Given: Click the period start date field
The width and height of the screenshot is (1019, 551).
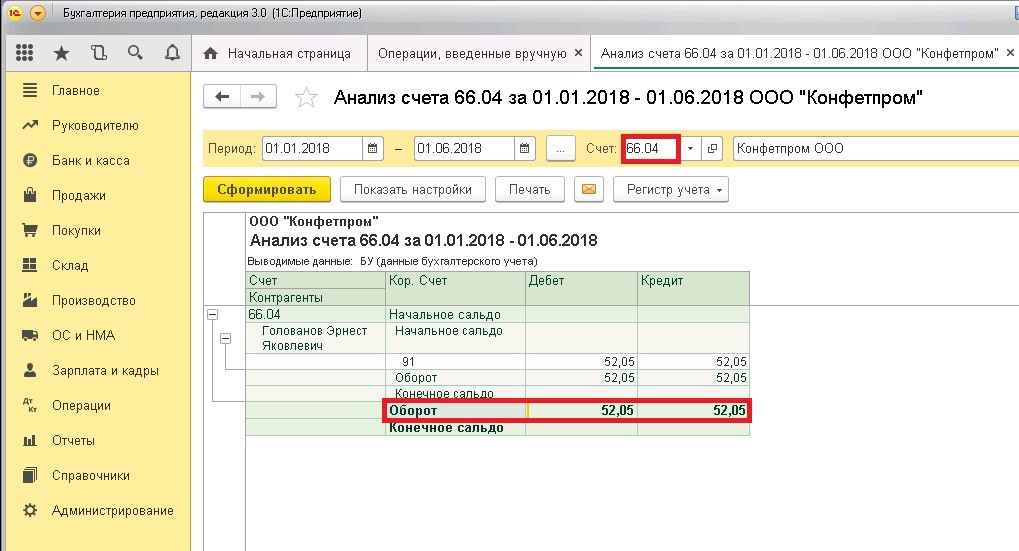Looking at the screenshot, I should [313, 148].
